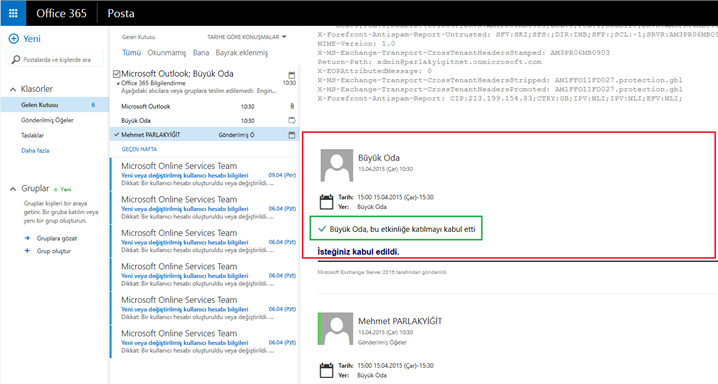Select the Tümü filter tab

131,53
